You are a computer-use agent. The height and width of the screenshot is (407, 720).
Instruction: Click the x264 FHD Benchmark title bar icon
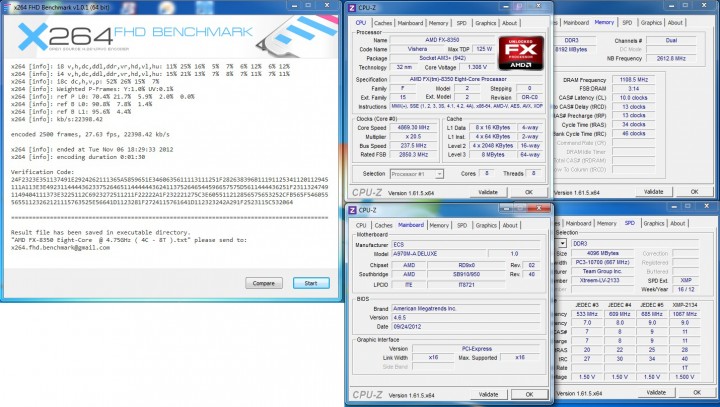coord(6,6)
